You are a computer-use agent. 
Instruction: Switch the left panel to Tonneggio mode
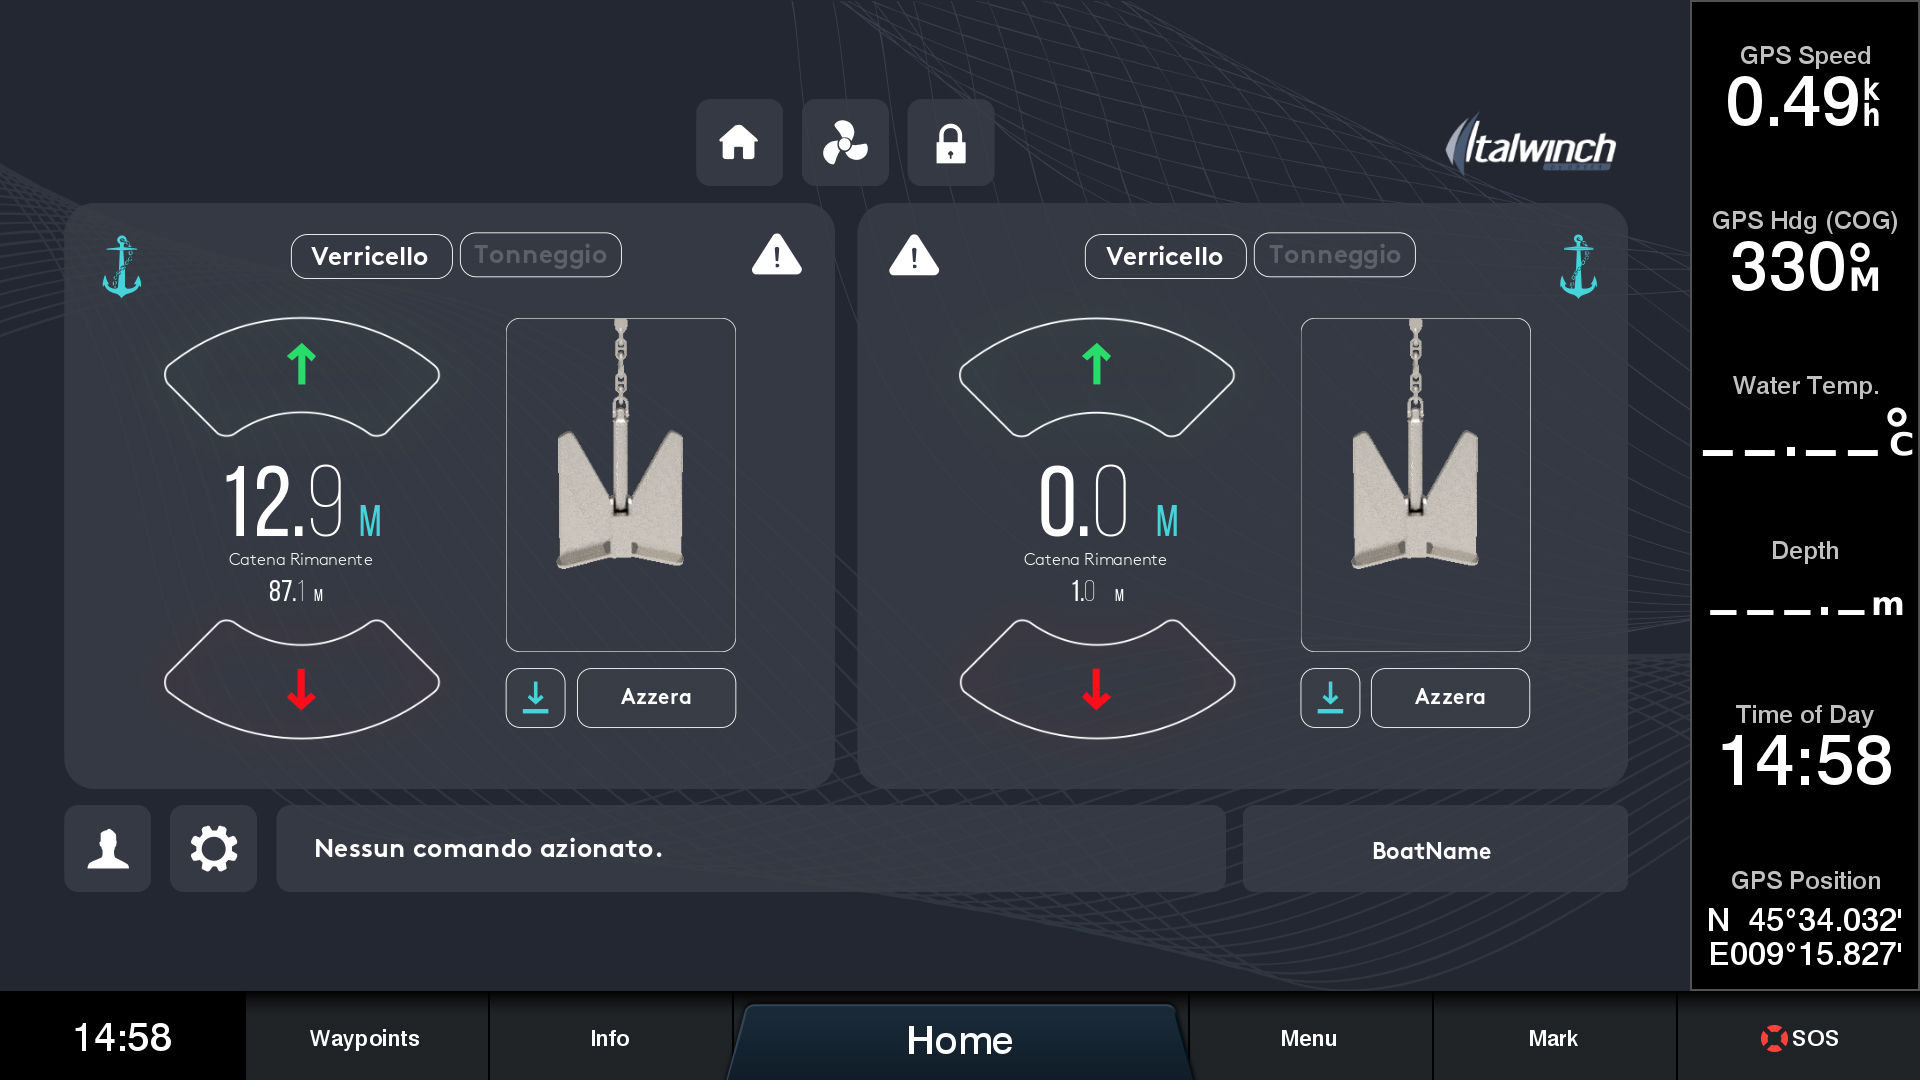(540, 255)
